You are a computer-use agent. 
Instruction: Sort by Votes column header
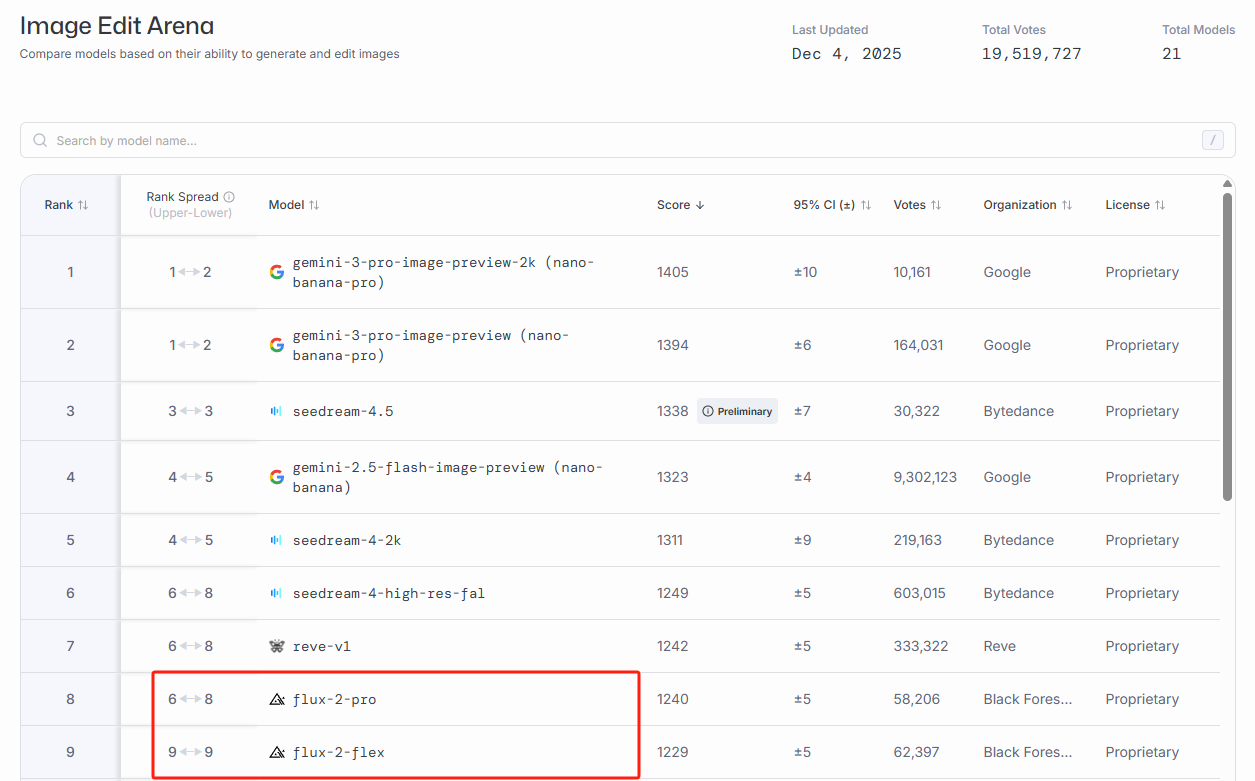(x=916, y=205)
